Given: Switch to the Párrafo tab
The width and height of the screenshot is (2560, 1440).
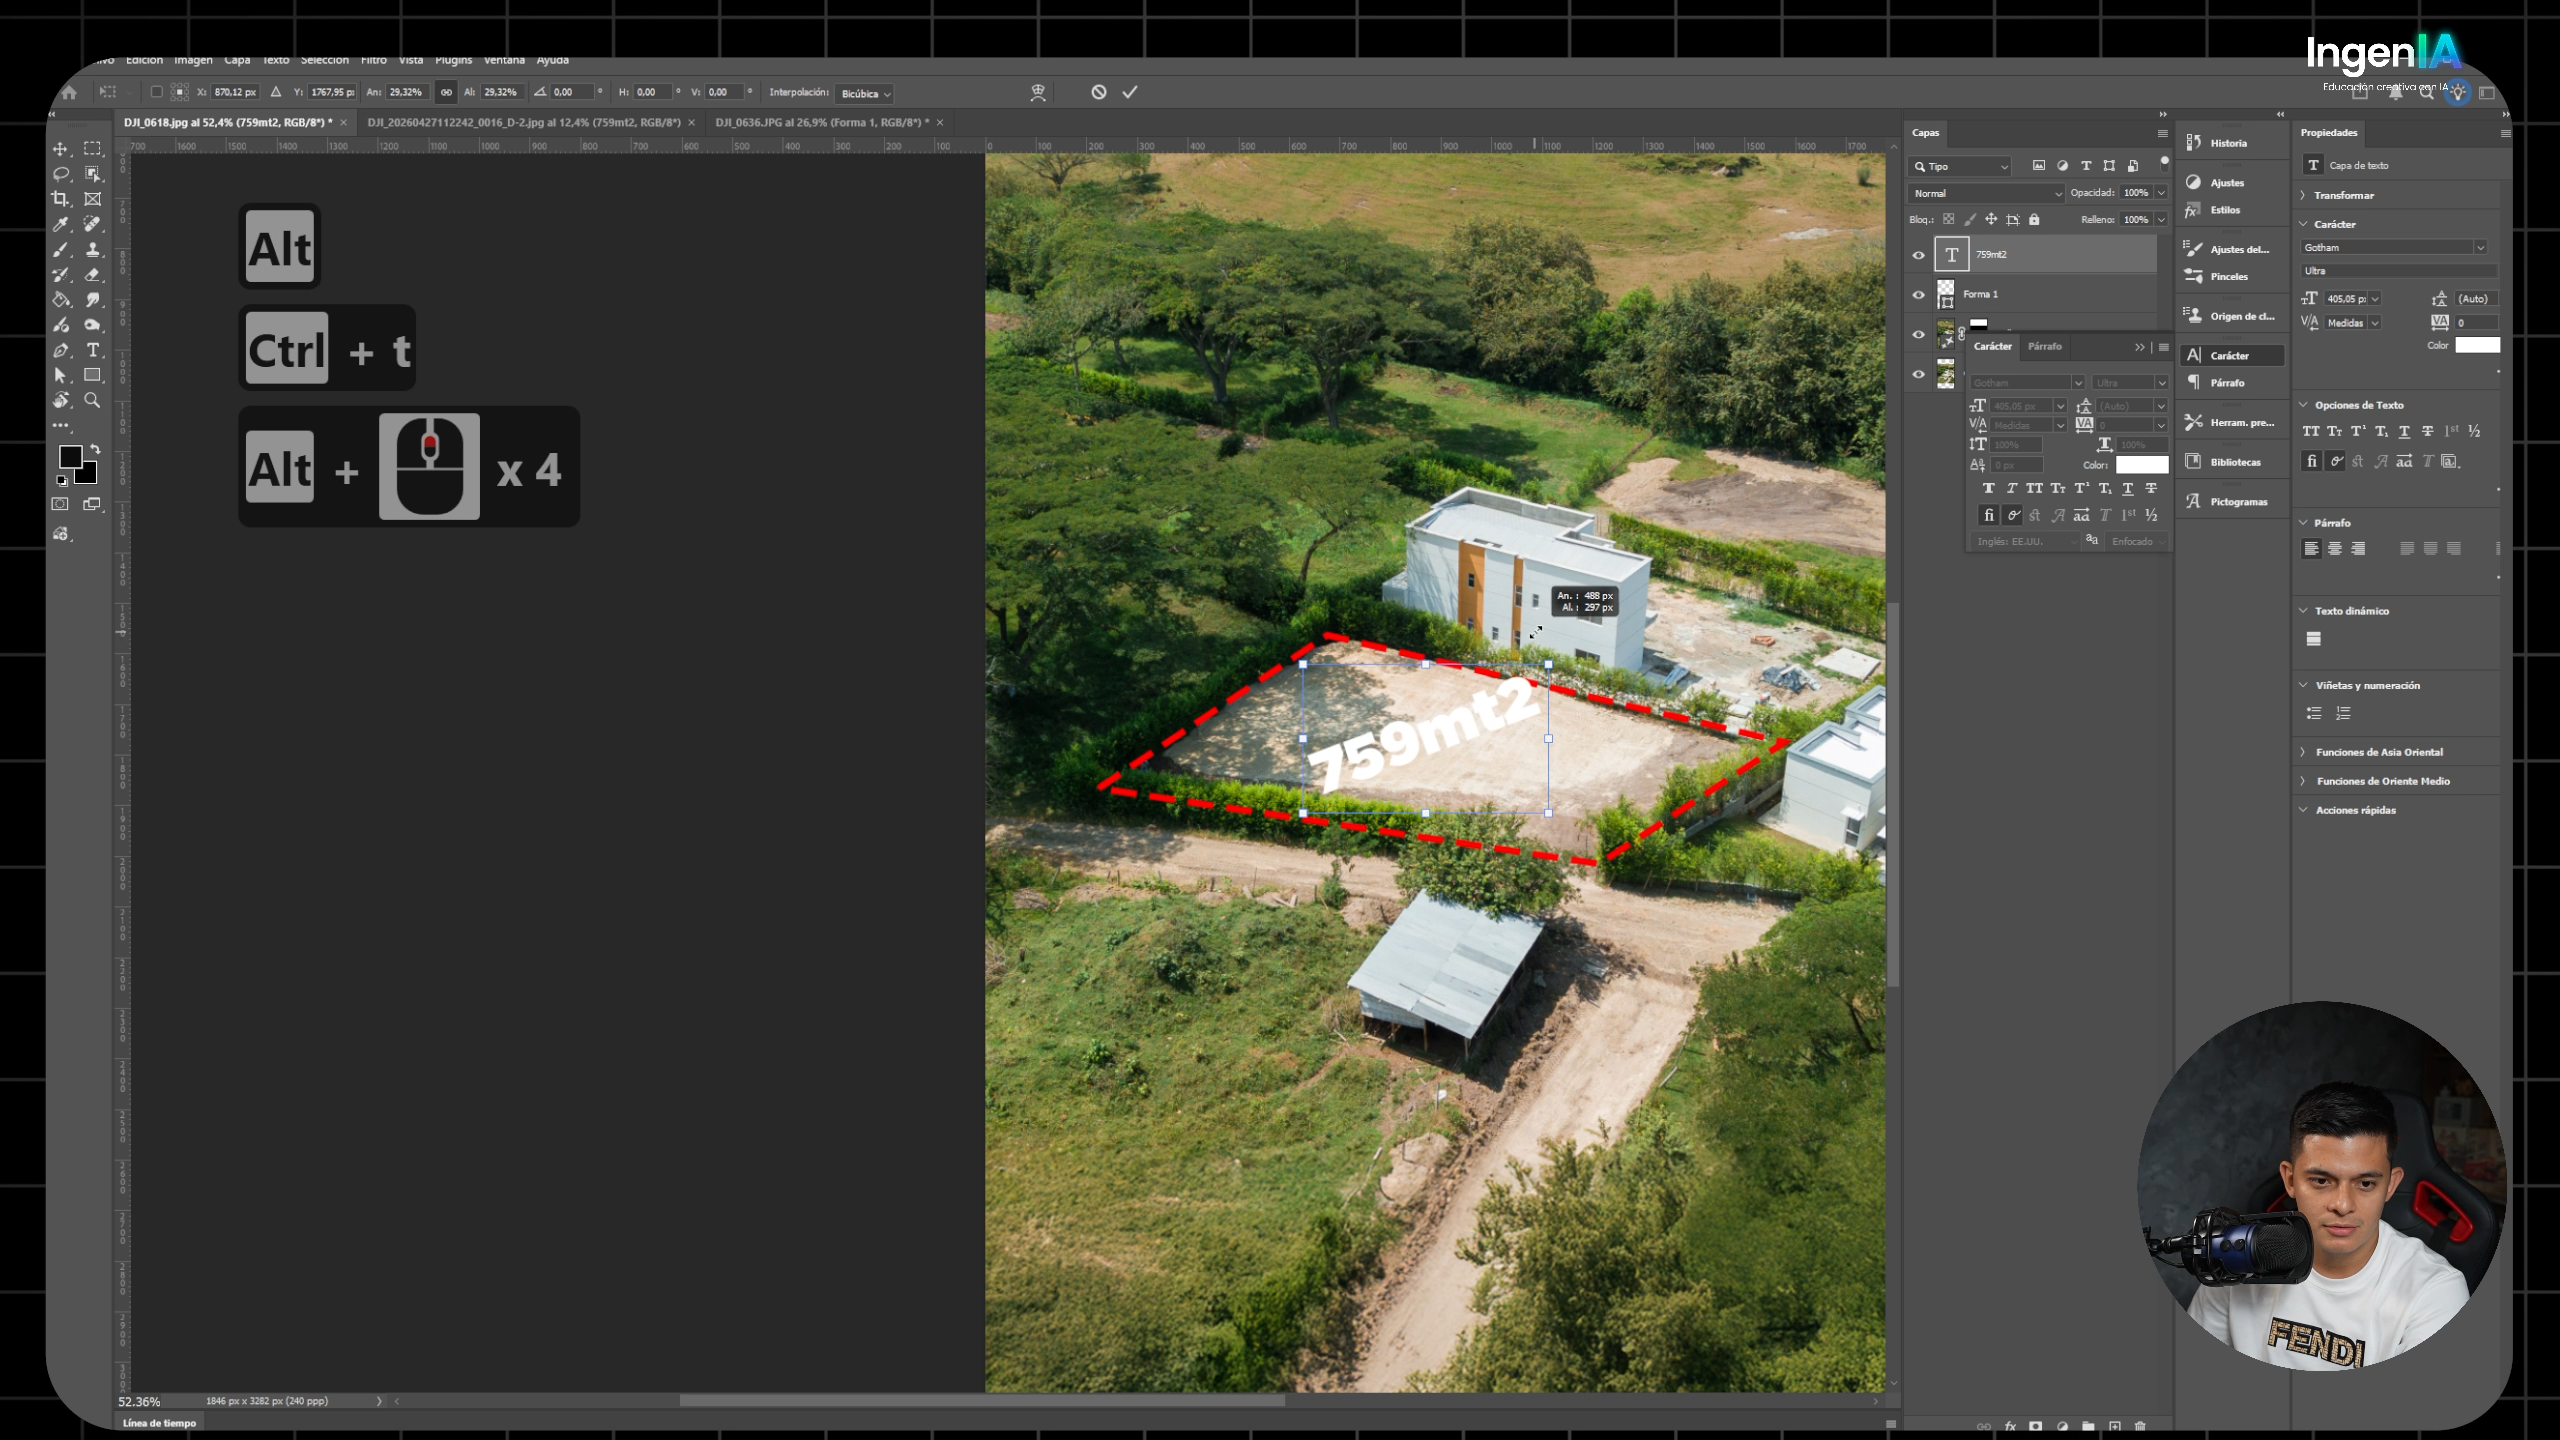Looking at the screenshot, I should click(2044, 346).
